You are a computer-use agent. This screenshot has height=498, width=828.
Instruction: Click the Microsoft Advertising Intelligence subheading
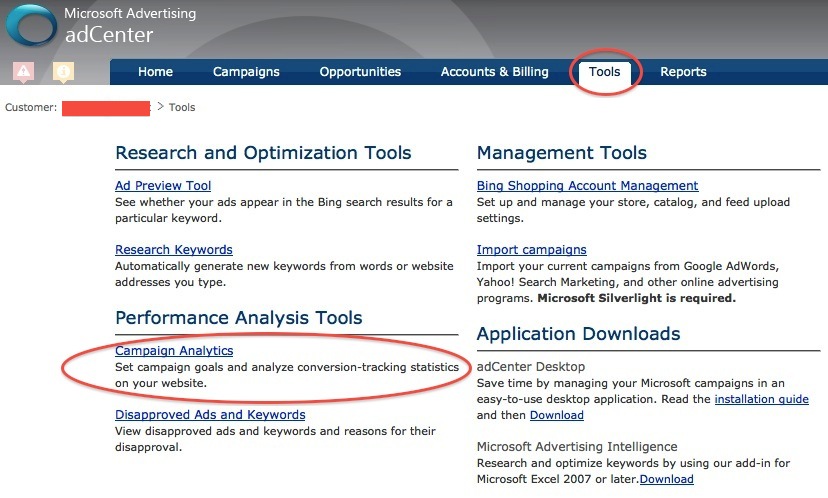577,447
